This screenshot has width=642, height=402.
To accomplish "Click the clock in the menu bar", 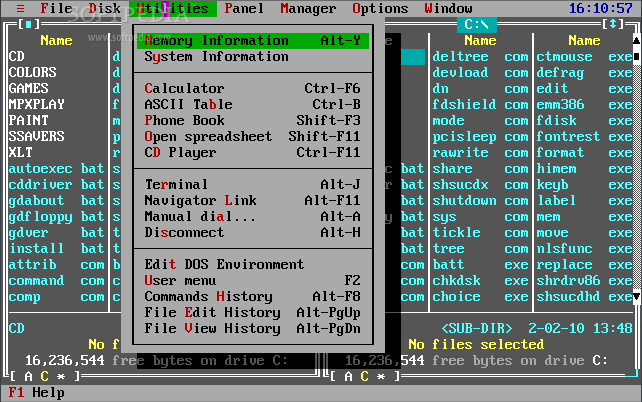I will [x=601, y=8].
